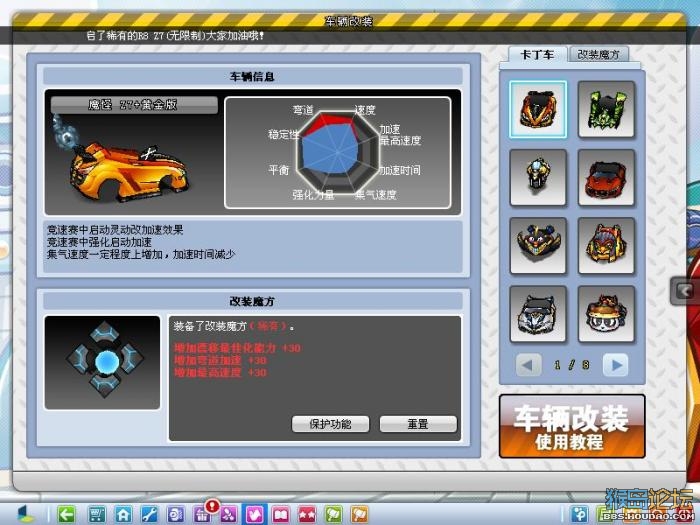Click the red 增加弯道加速 +30 bonus line
Viewport: 700px width, 525px height.
point(220,360)
